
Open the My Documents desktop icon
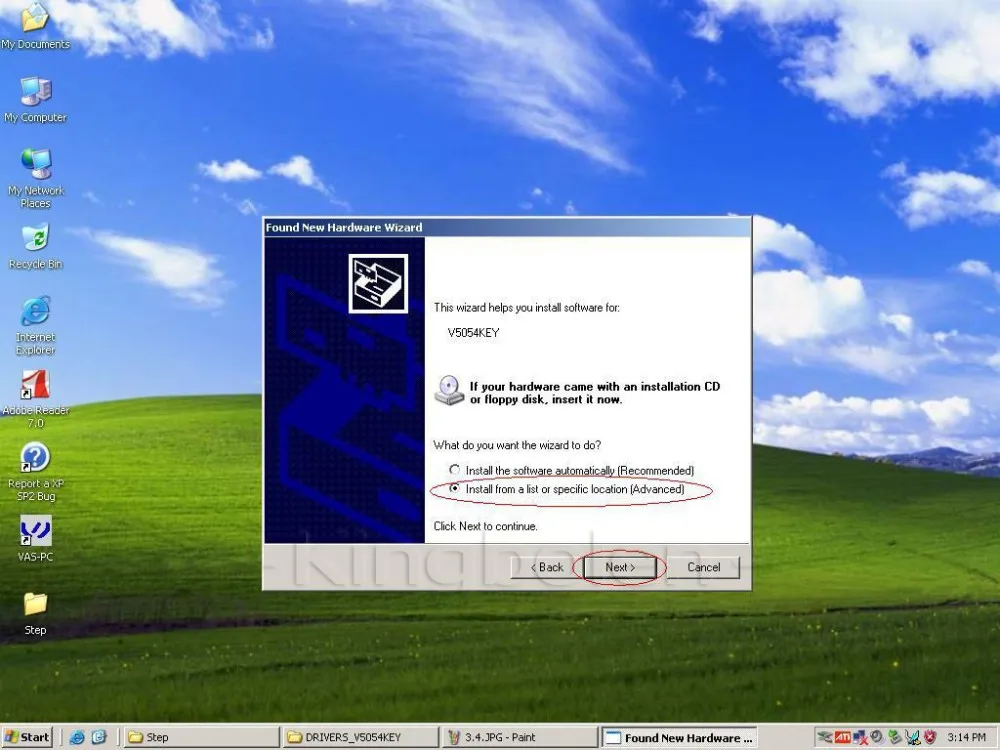point(35,24)
